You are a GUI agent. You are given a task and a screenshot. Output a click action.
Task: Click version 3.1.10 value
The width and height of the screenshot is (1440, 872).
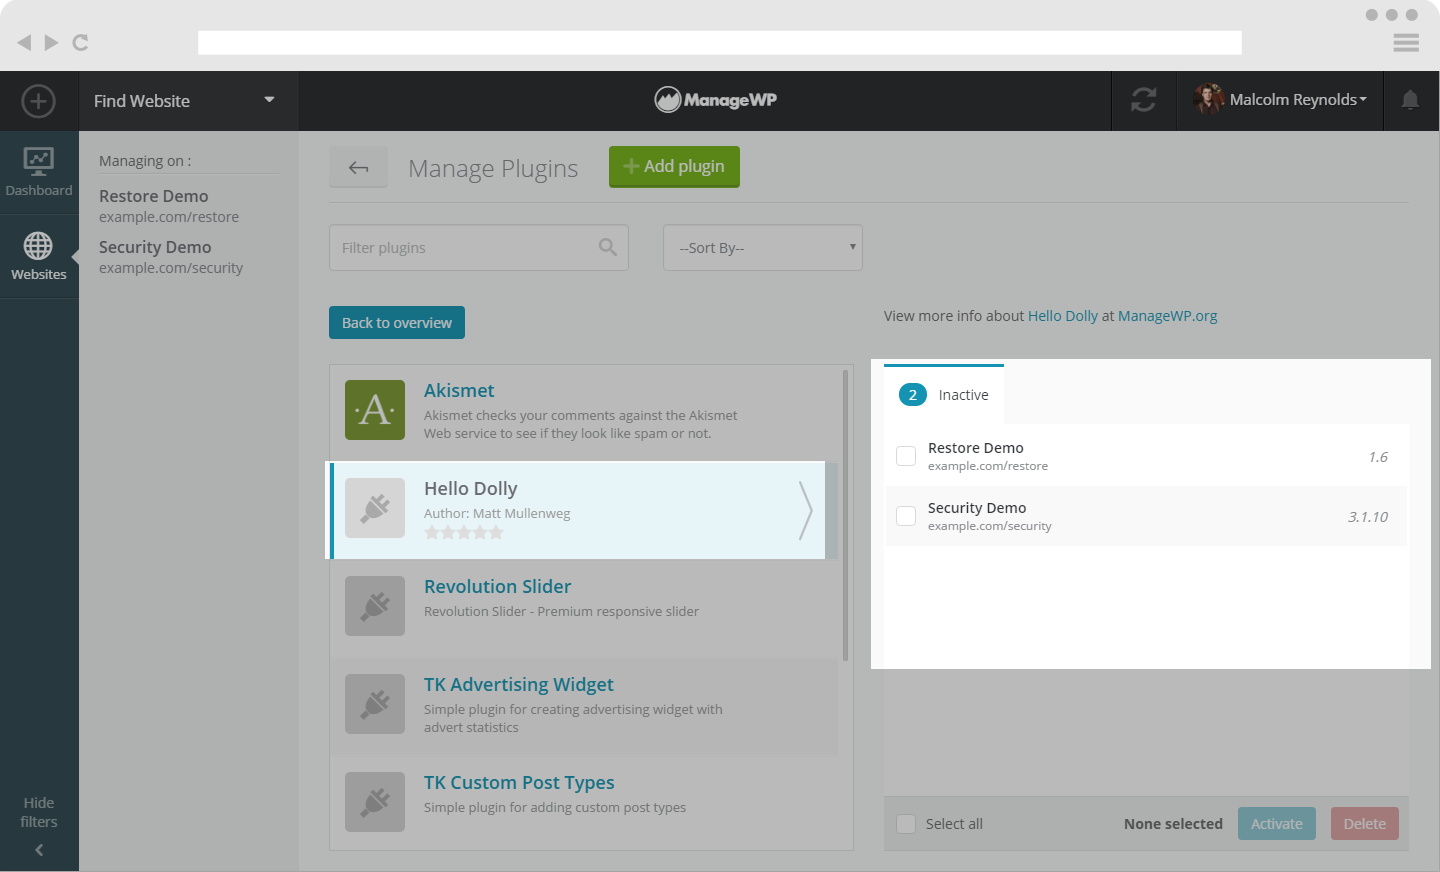coord(1368,517)
